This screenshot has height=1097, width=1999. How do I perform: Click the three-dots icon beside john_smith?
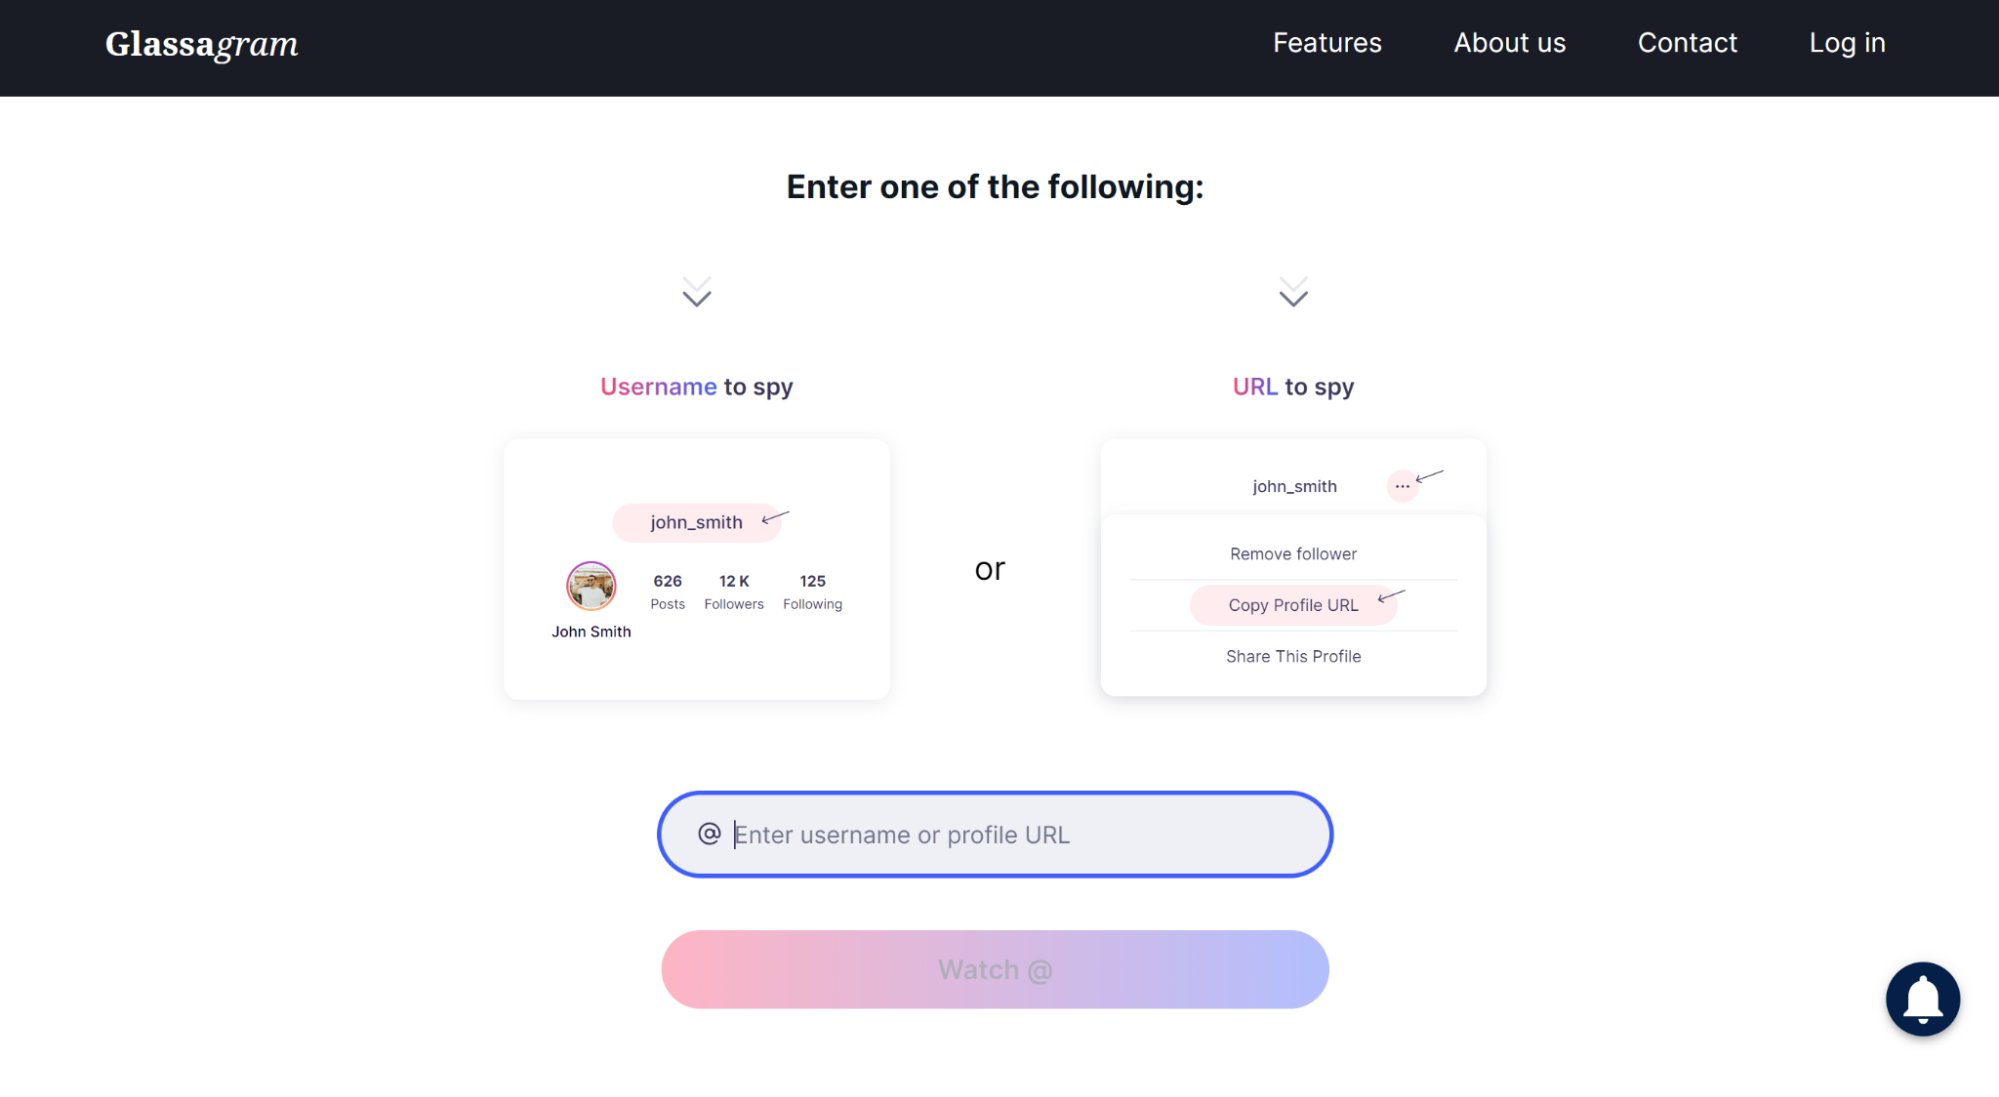pos(1402,486)
